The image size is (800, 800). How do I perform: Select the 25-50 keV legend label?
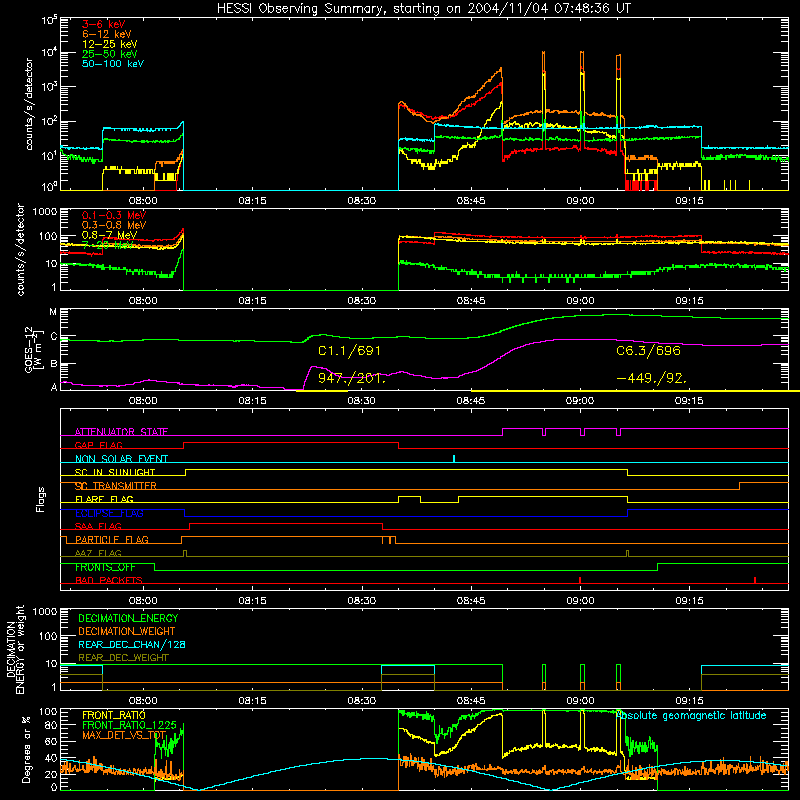tap(110, 54)
